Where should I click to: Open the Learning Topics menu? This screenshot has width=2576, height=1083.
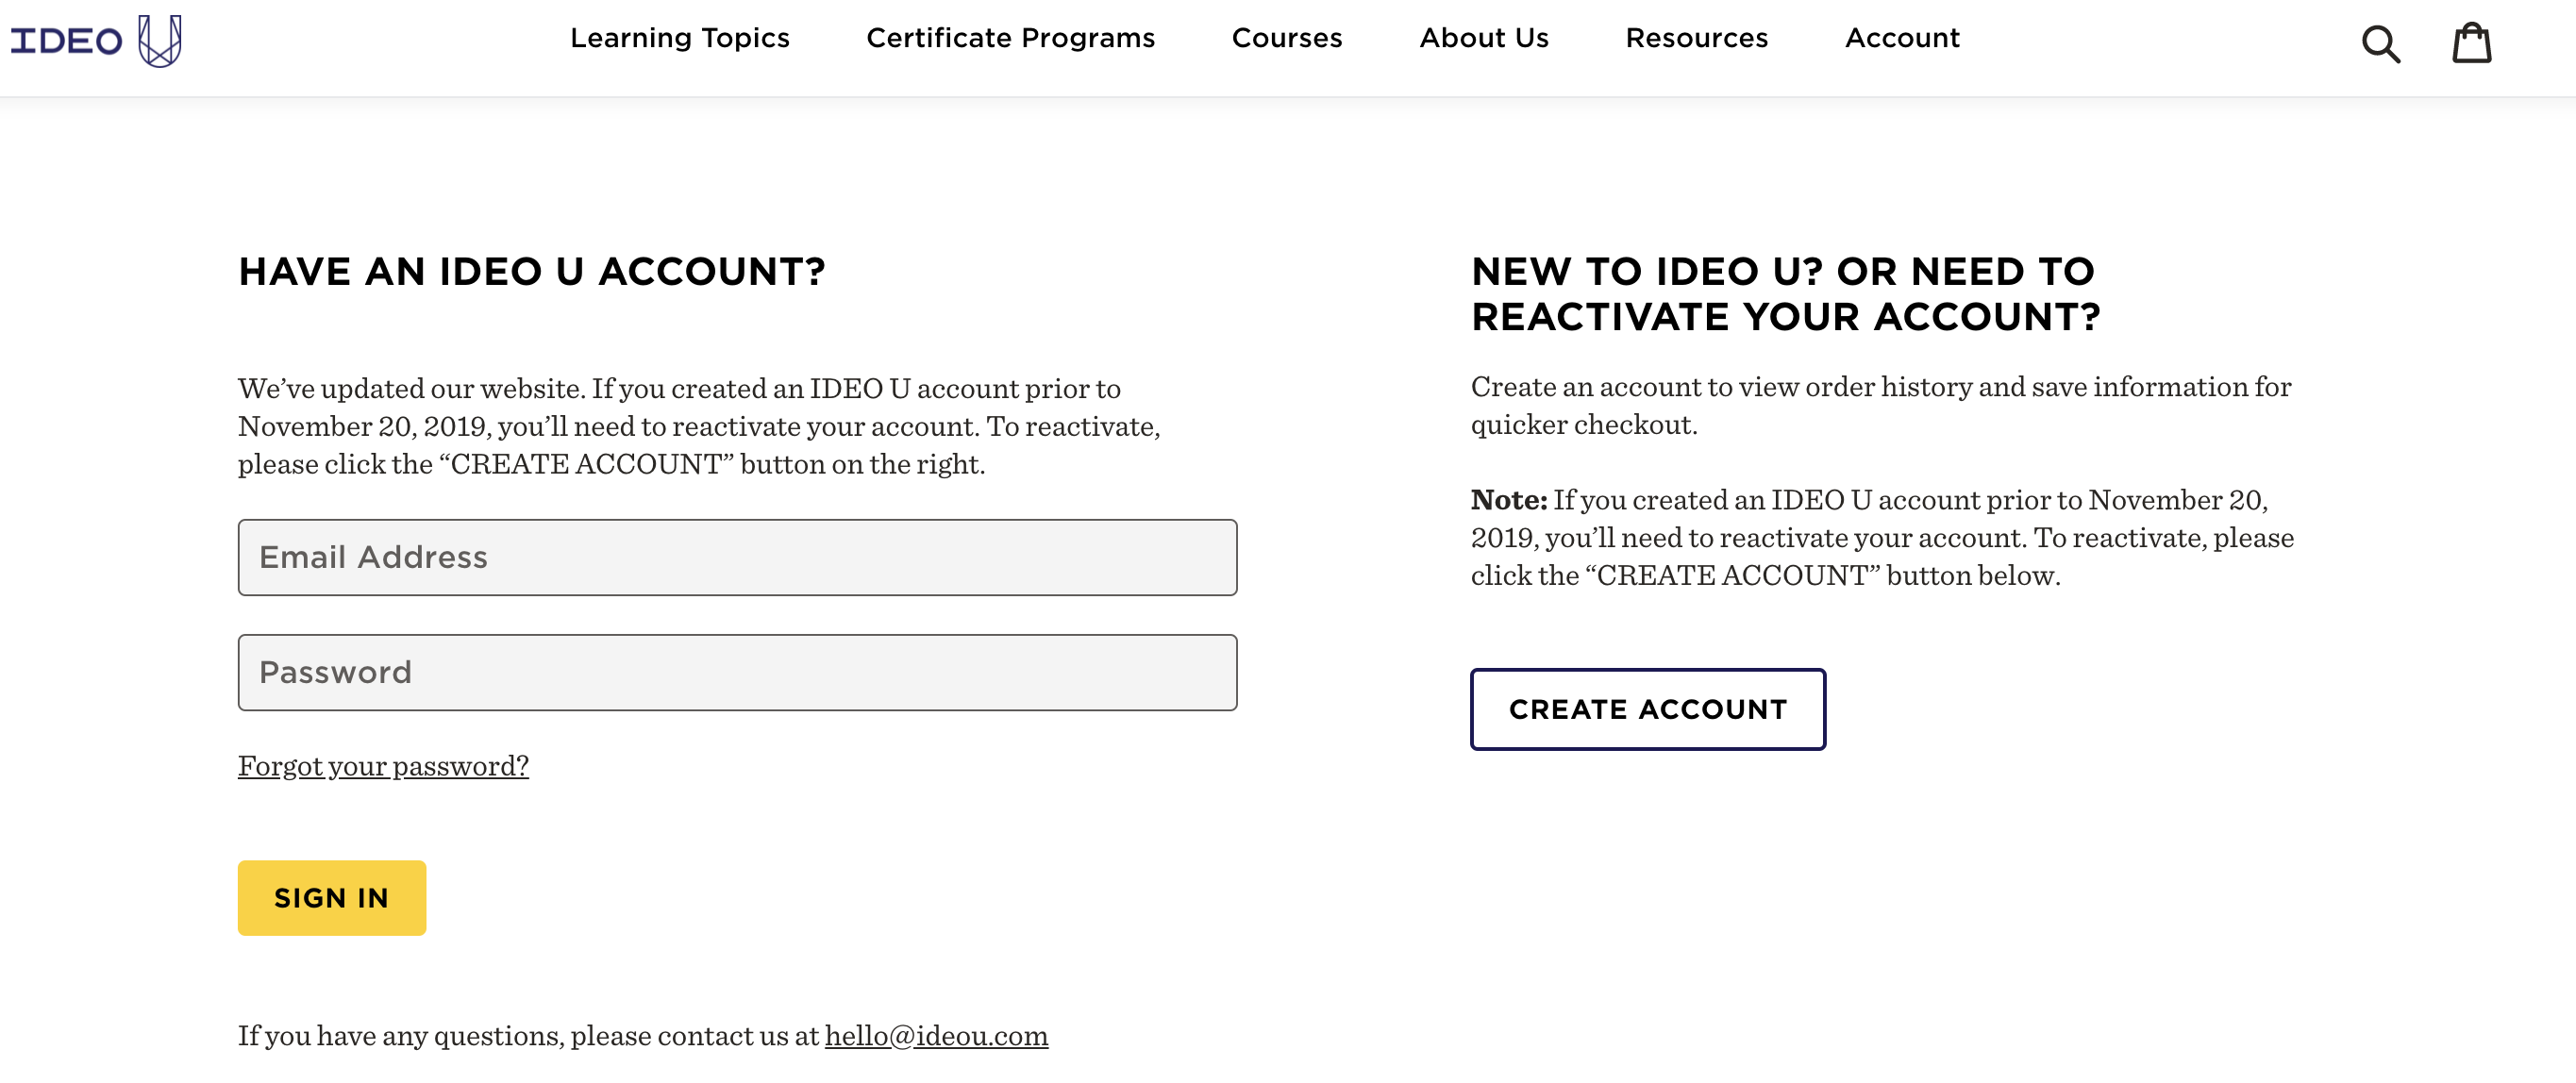click(x=679, y=38)
